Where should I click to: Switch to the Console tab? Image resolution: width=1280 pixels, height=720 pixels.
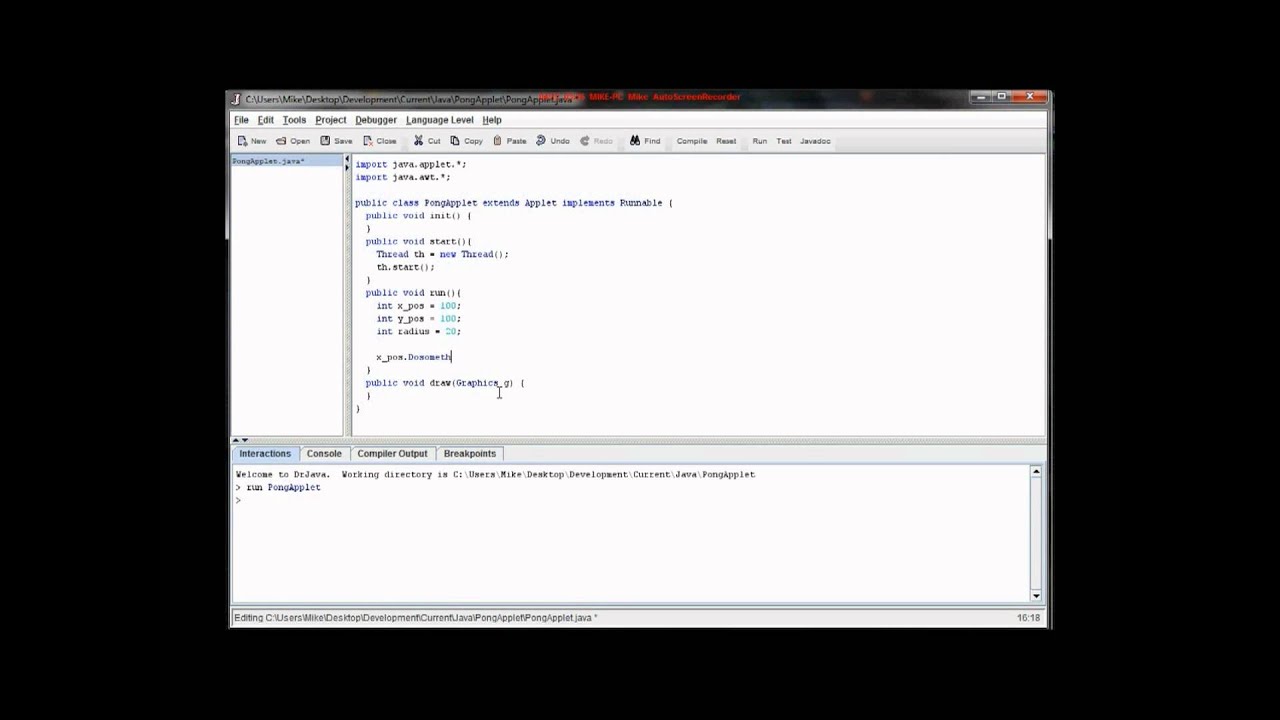click(324, 453)
